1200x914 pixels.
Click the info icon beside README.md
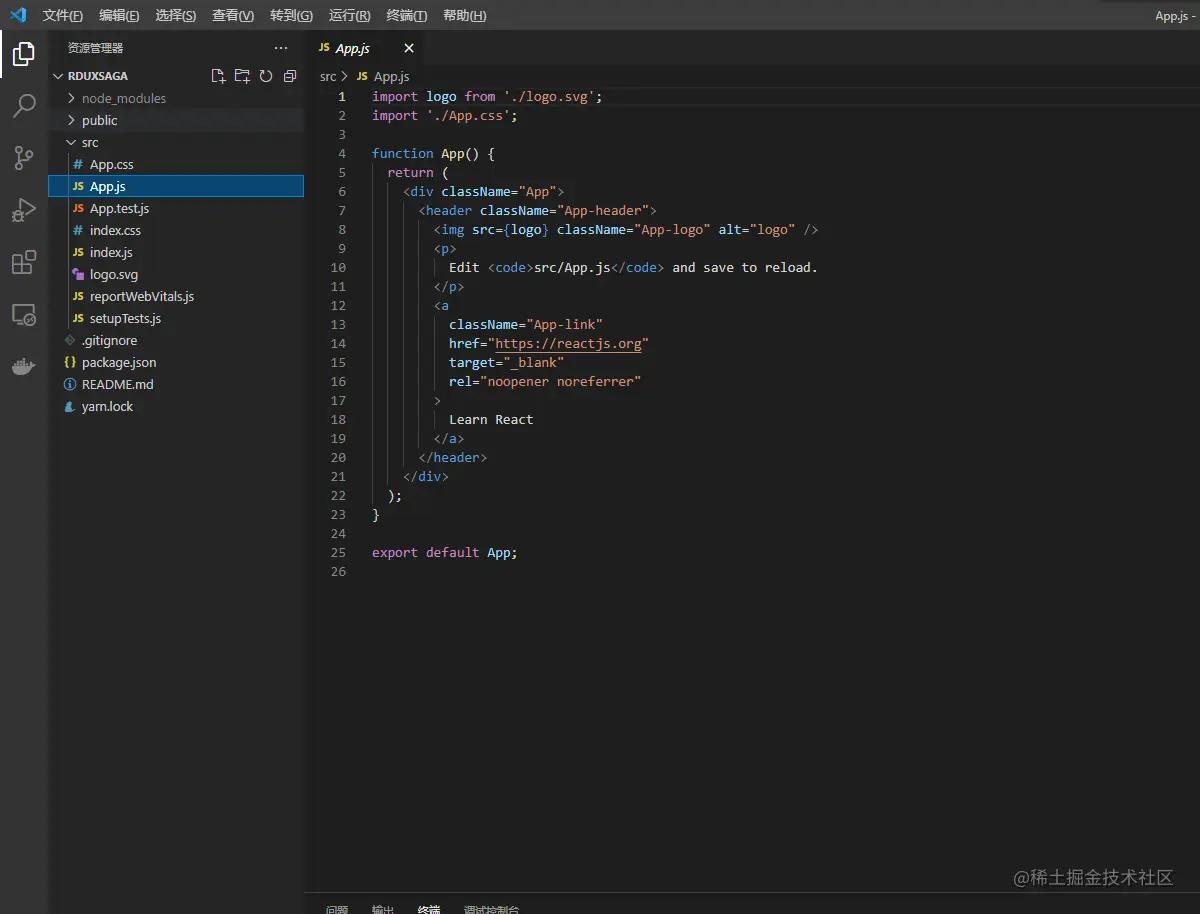70,384
